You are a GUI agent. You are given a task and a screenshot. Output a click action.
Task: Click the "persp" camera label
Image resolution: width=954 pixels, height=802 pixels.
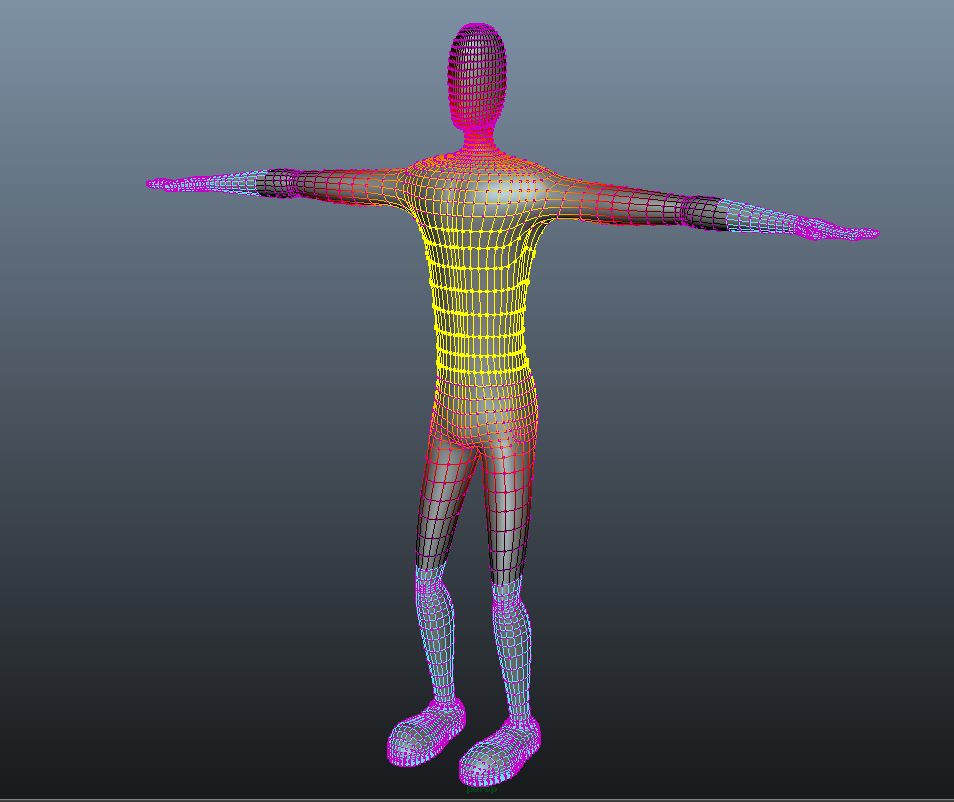[x=482, y=790]
